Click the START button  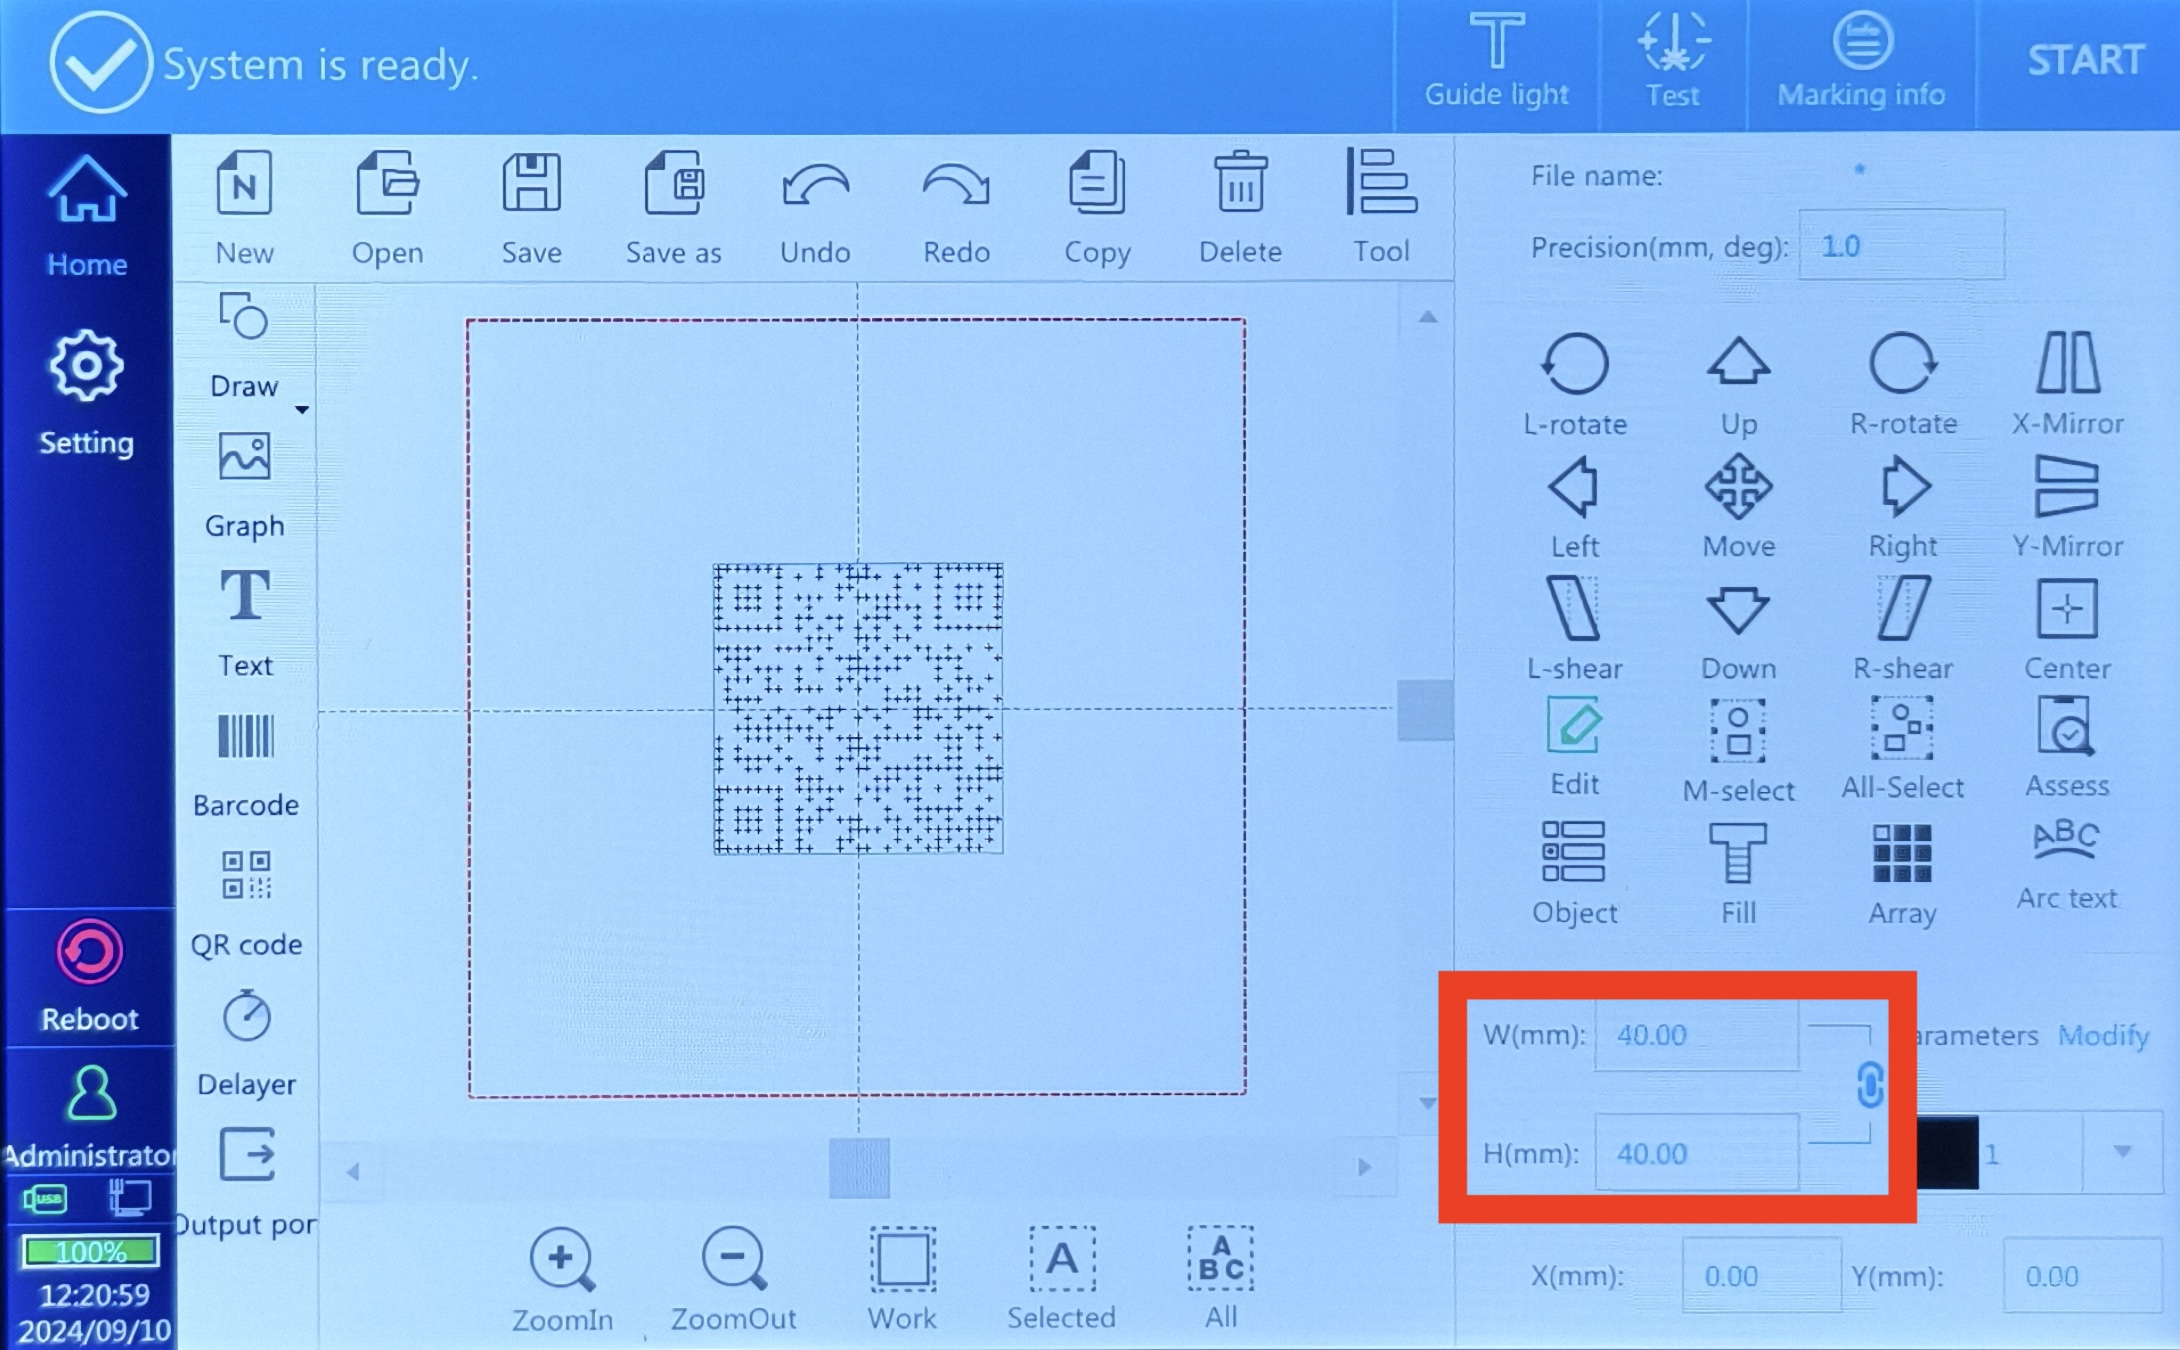pos(2085,61)
